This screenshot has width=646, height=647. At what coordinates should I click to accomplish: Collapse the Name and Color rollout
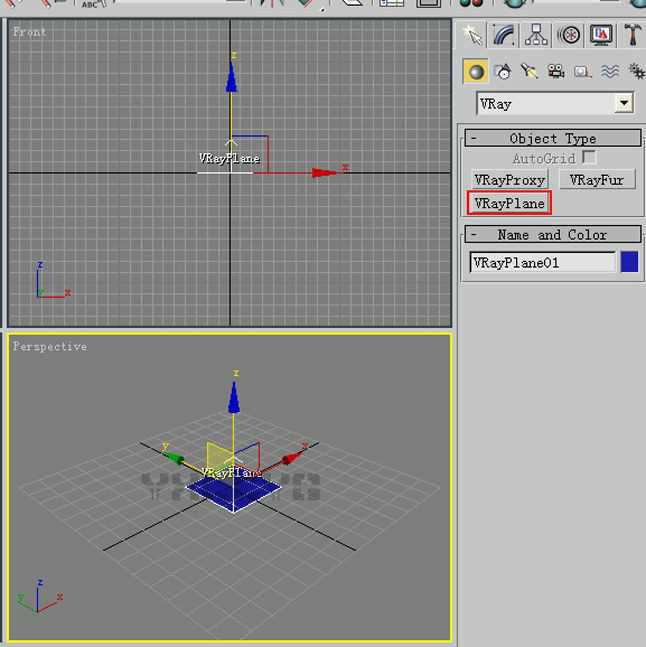553,234
